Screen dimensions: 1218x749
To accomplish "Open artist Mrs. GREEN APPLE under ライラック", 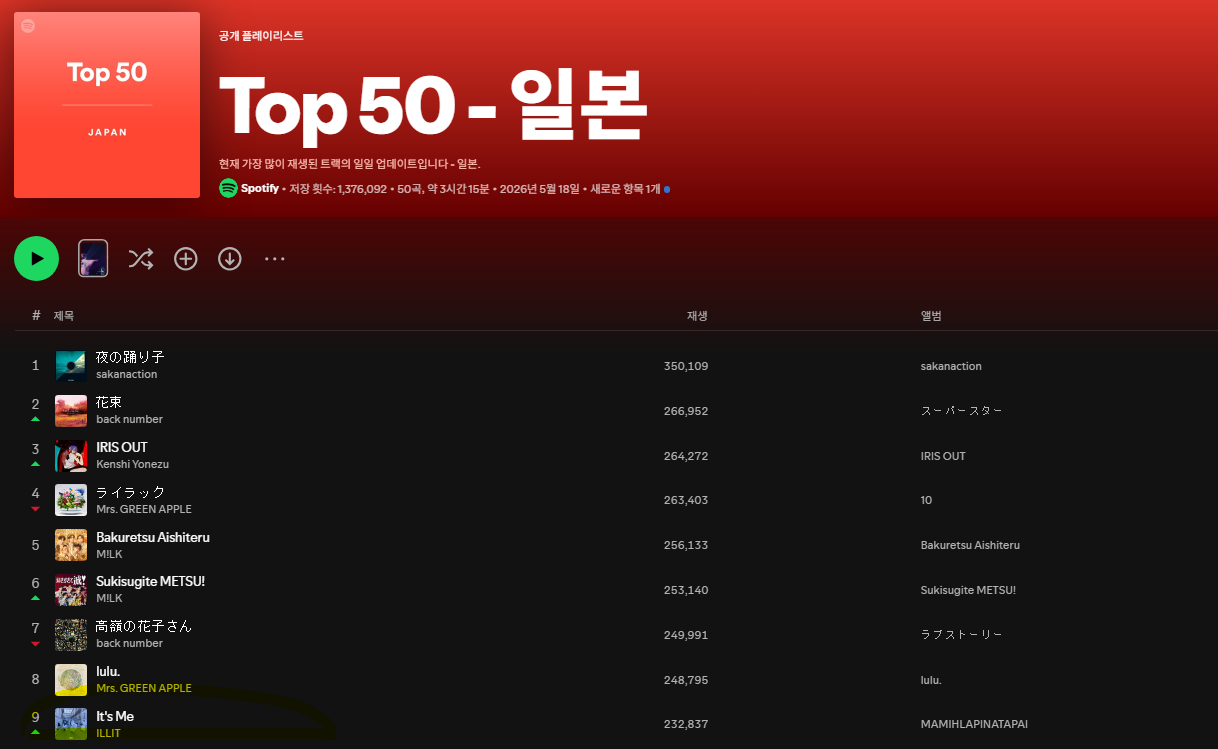I will pos(144,509).
